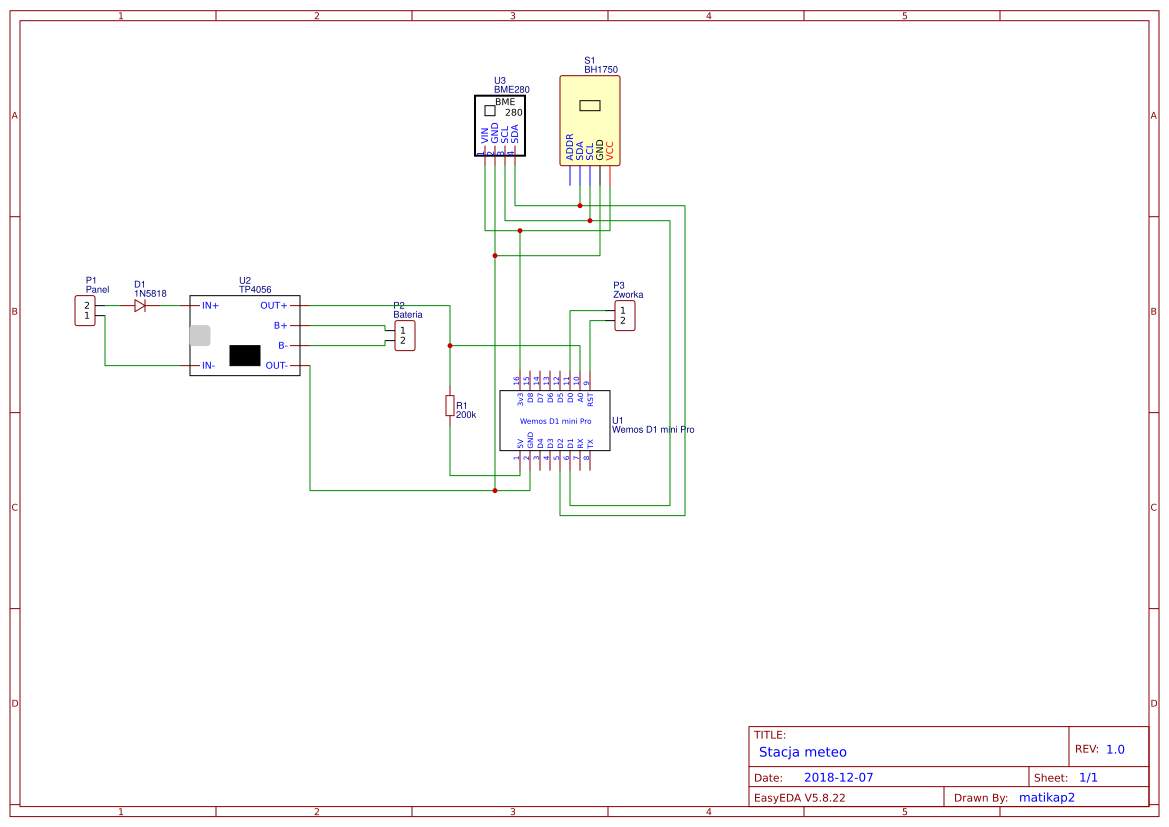1169x827 pixels.
Task: Select the 1N5818 diode symbol D1
Action: [141, 305]
